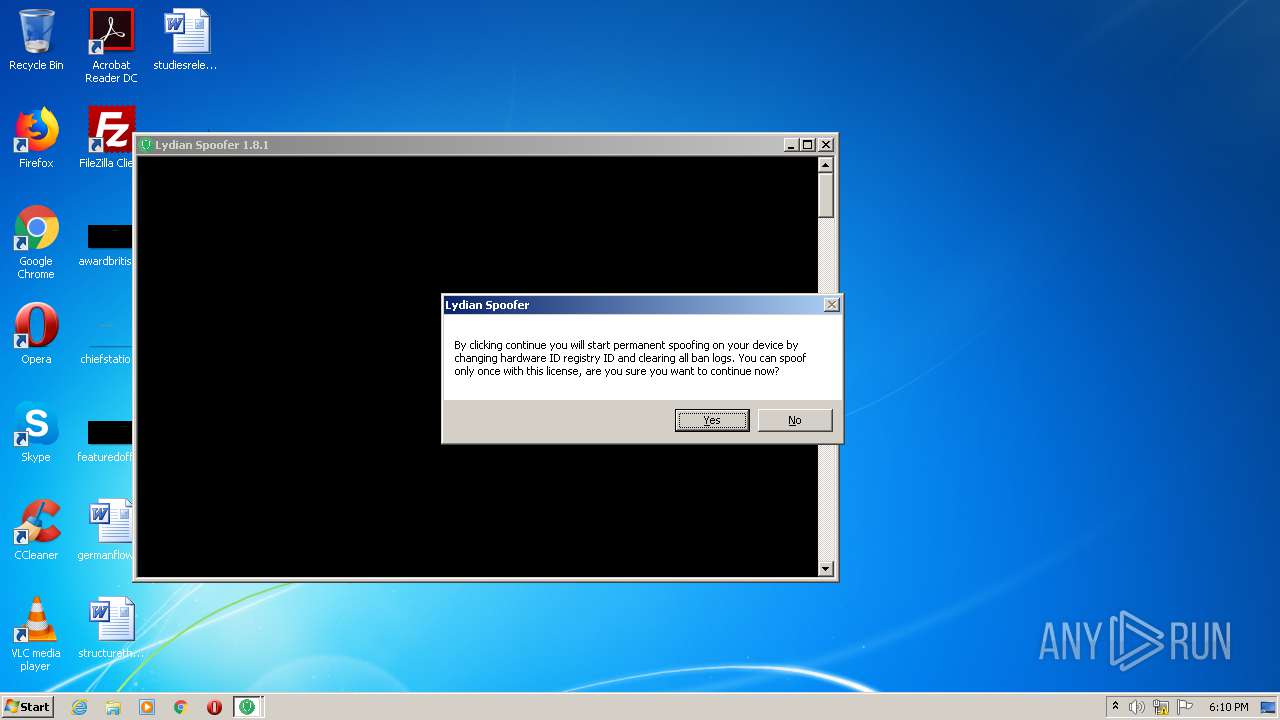Click the console scrollbar thumb
Viewport: 1280px width, 720px height.
pos(826,195)
